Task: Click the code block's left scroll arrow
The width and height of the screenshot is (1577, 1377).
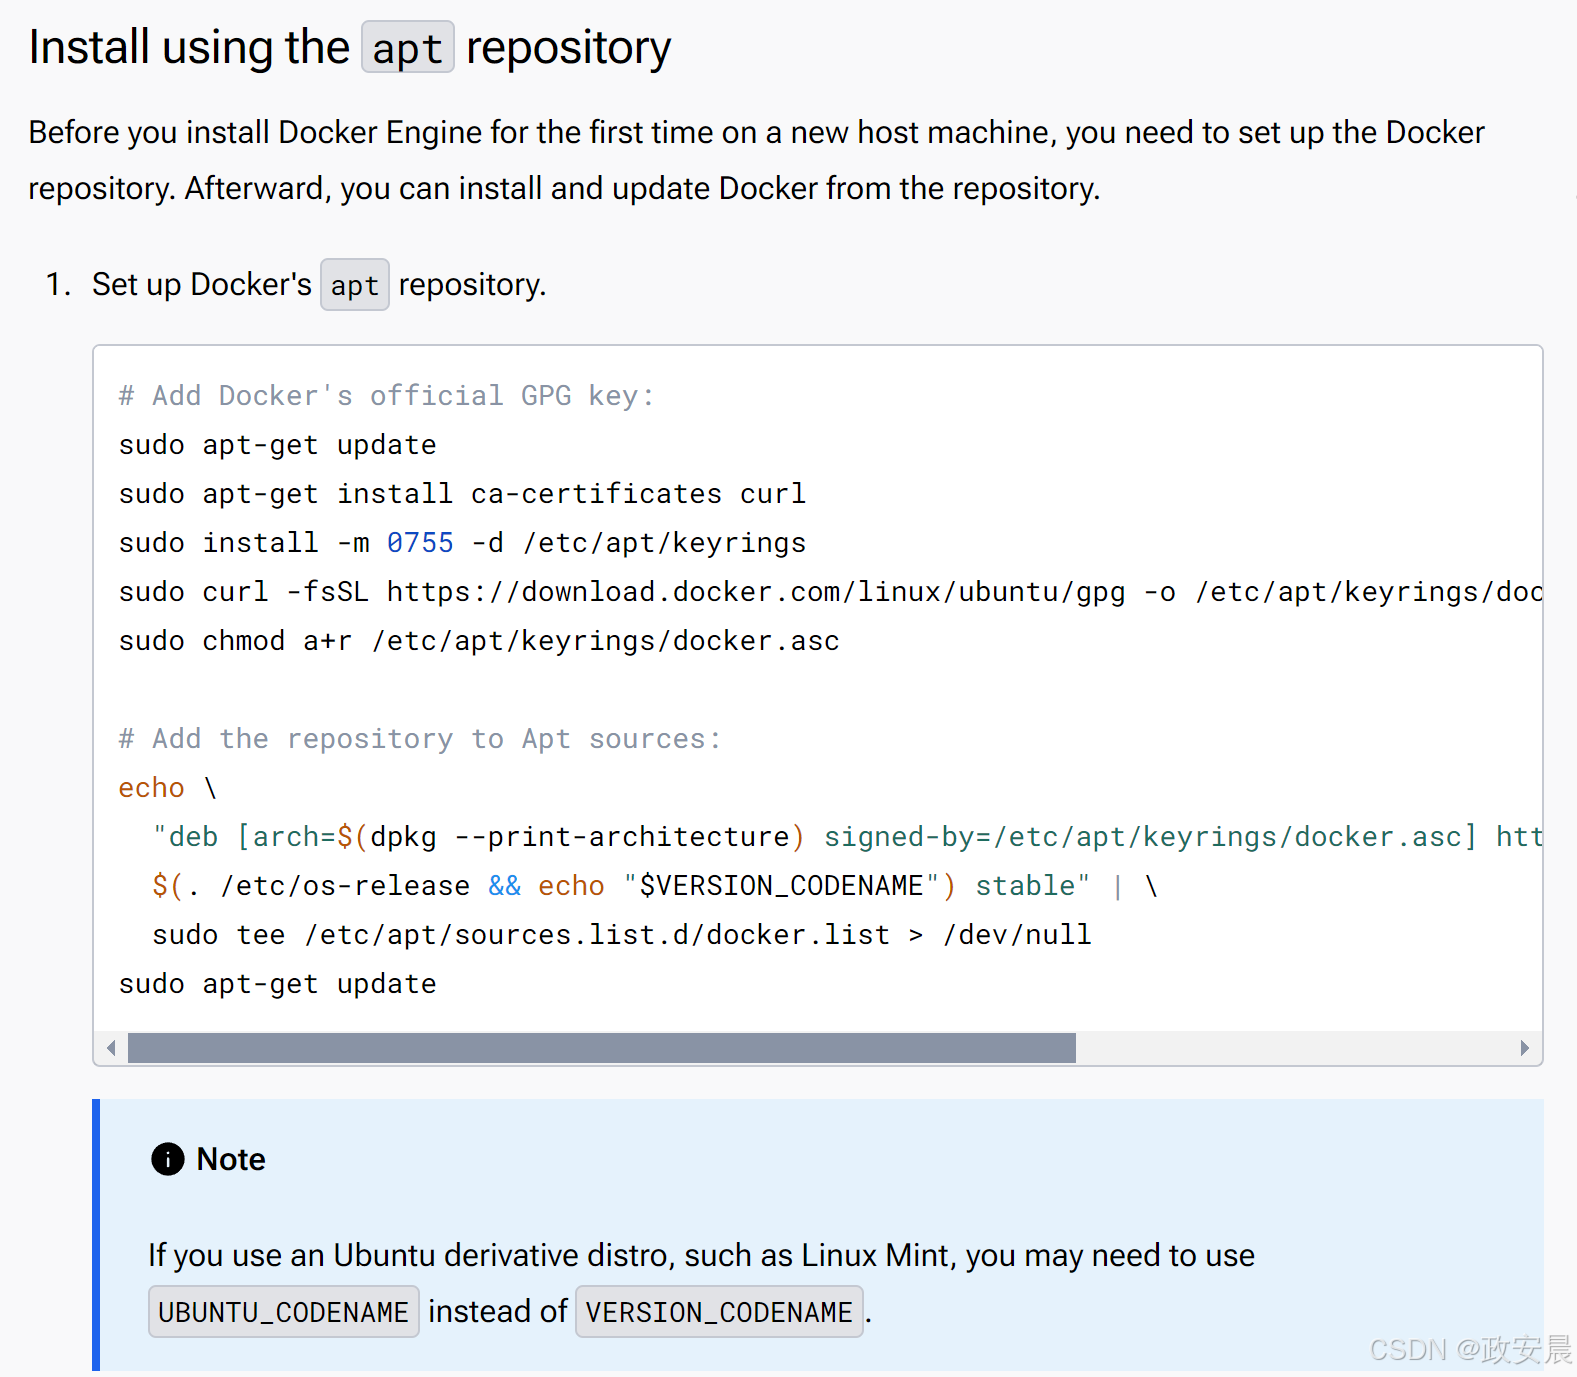Action: (111, 1048)
